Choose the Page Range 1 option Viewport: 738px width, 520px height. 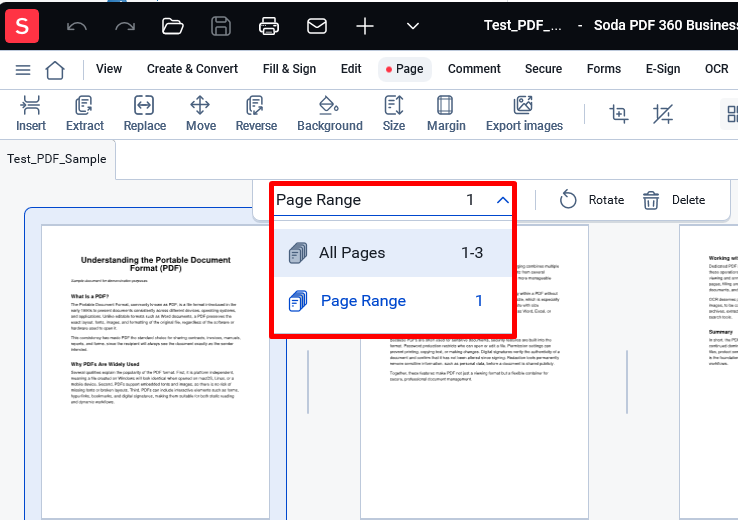pos(393,301)
